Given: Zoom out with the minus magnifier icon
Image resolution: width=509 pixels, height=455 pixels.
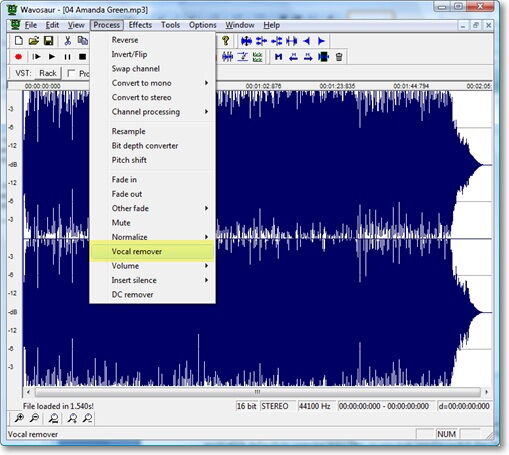Looking at the screenshot, I should [x=34, y=418].
